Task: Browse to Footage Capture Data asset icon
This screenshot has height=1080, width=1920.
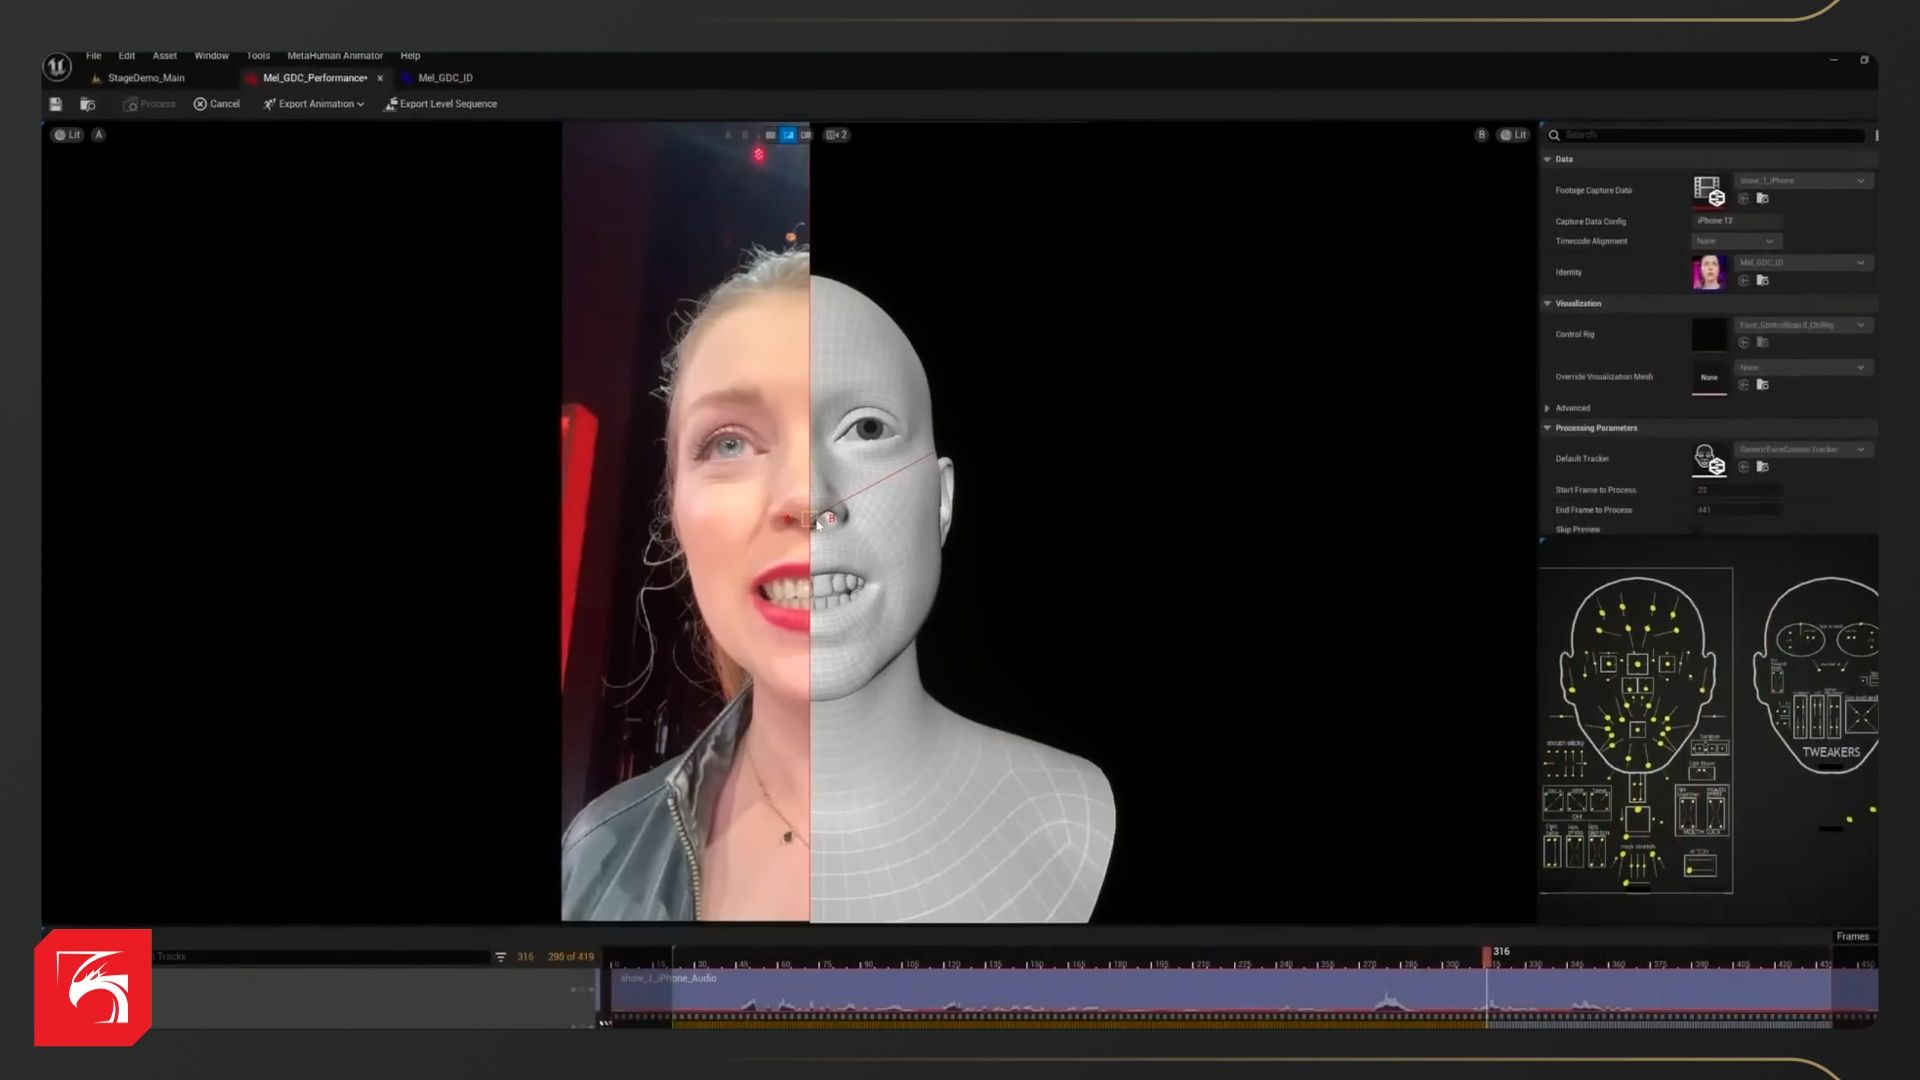Action: (1763, 199)
